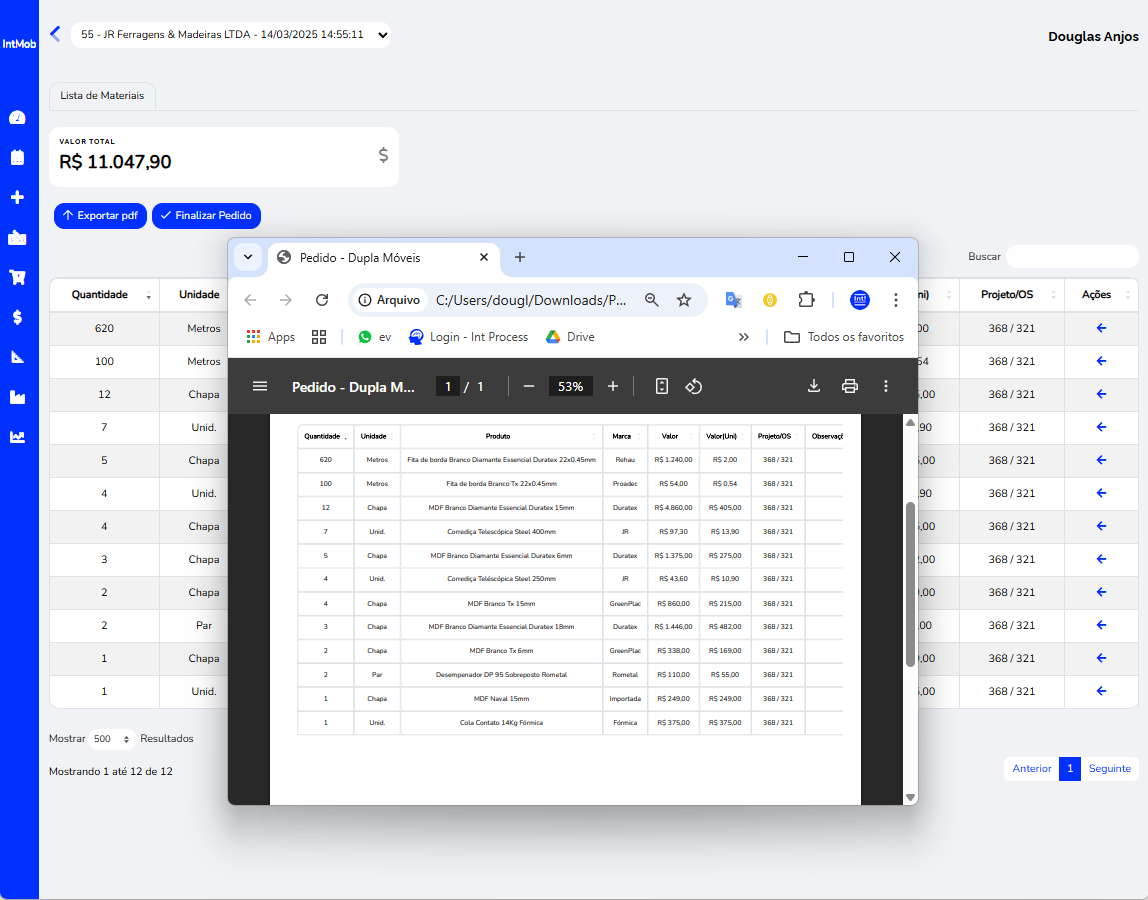Open a new Chrome tab

point(520,257)
